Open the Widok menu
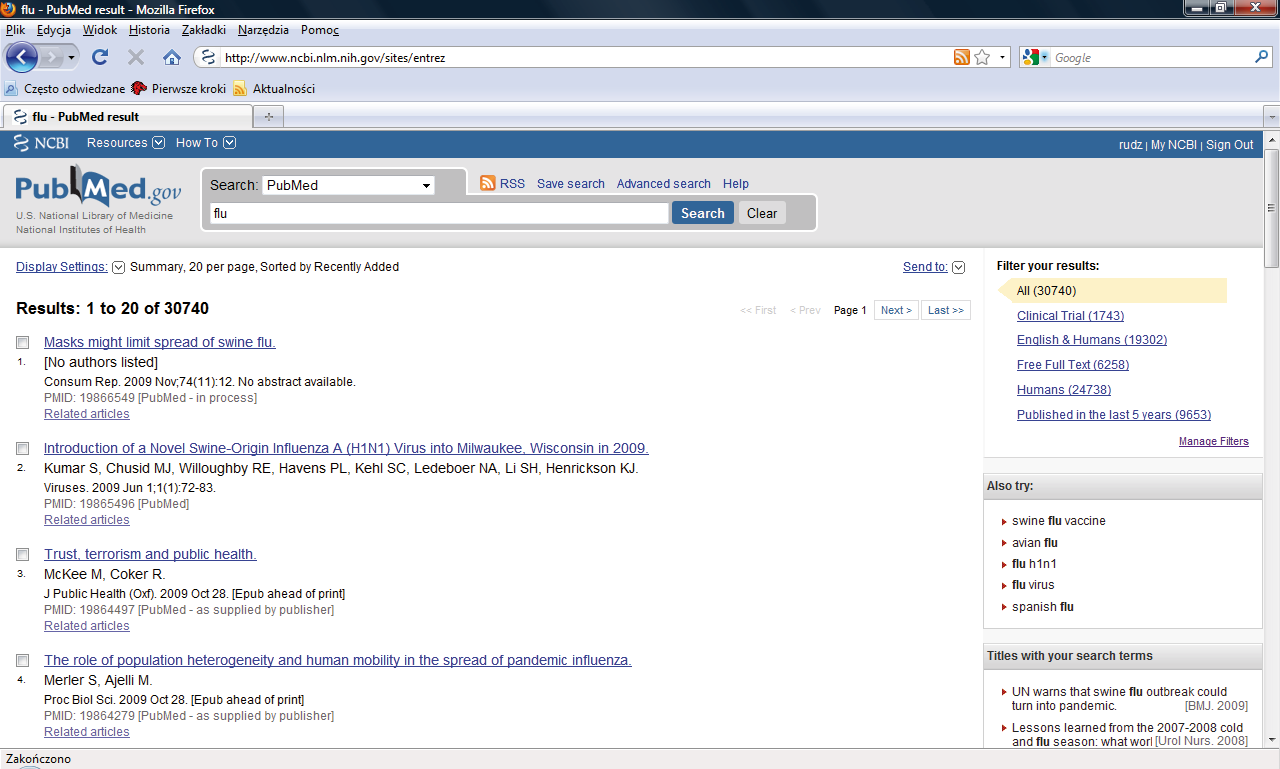This screenshot has height=769, width=1280. [x=100, y=30]
